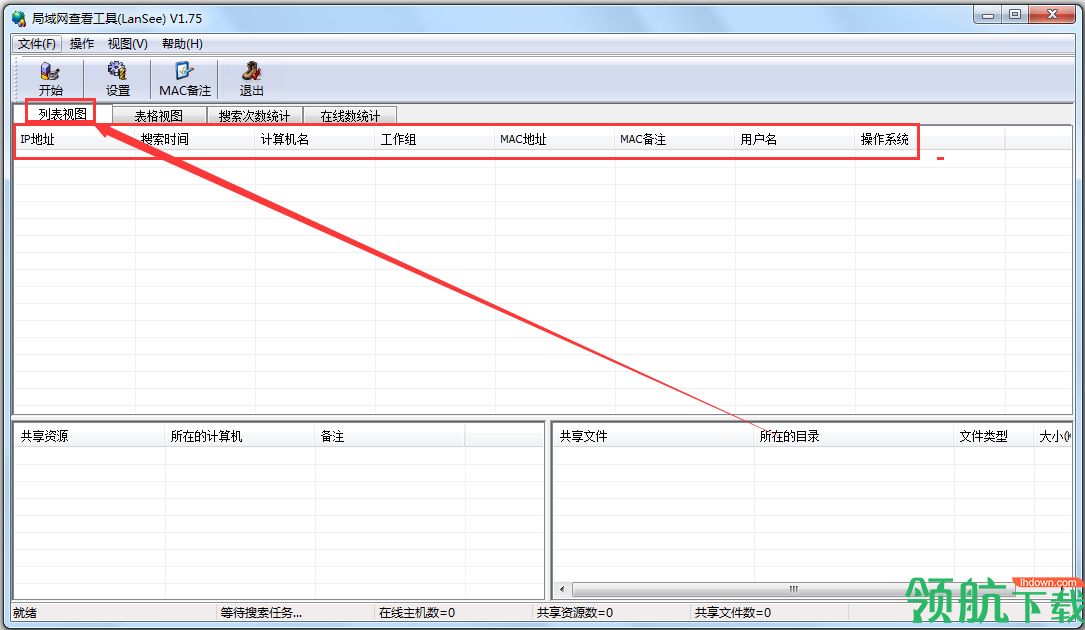Sort by 计算机名 column header

pos(315,139)
